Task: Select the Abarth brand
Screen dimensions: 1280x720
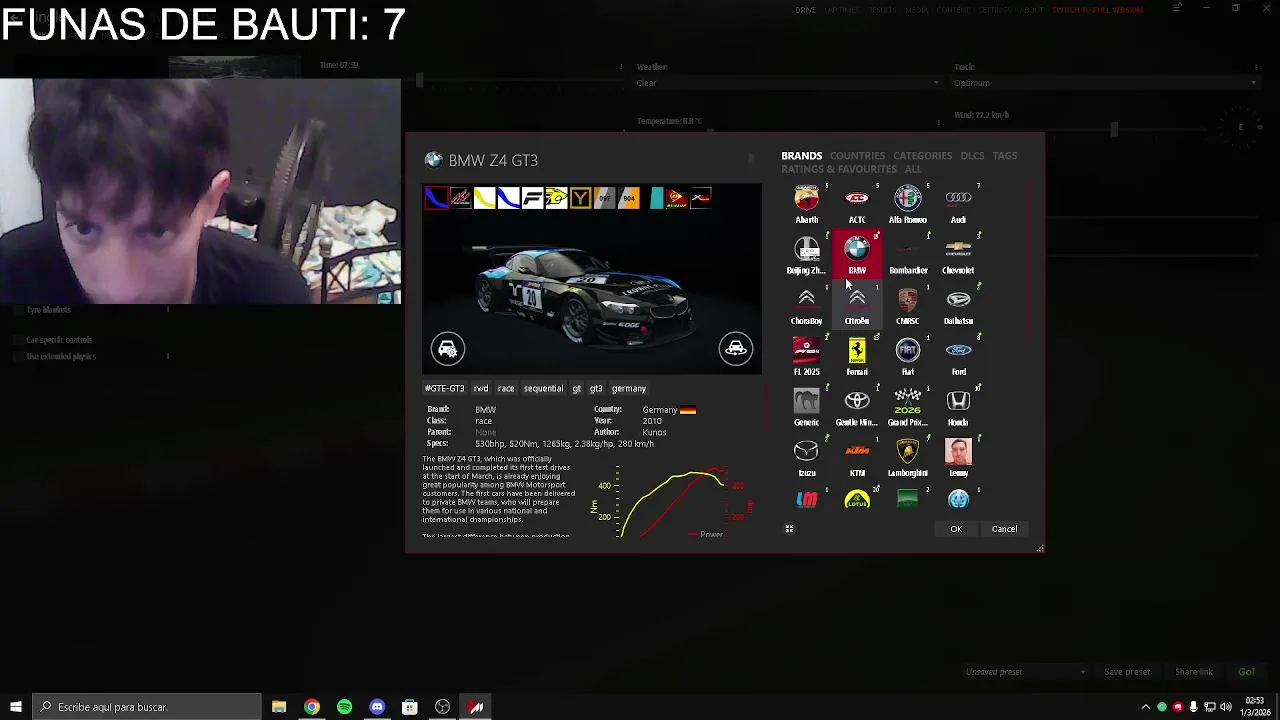Action: (807, 204)
